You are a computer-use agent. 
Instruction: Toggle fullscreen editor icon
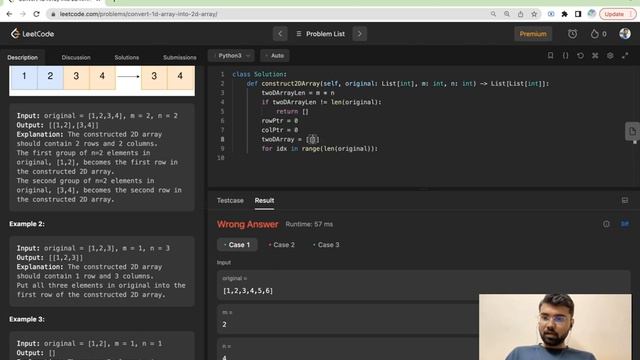pos(625,56)
